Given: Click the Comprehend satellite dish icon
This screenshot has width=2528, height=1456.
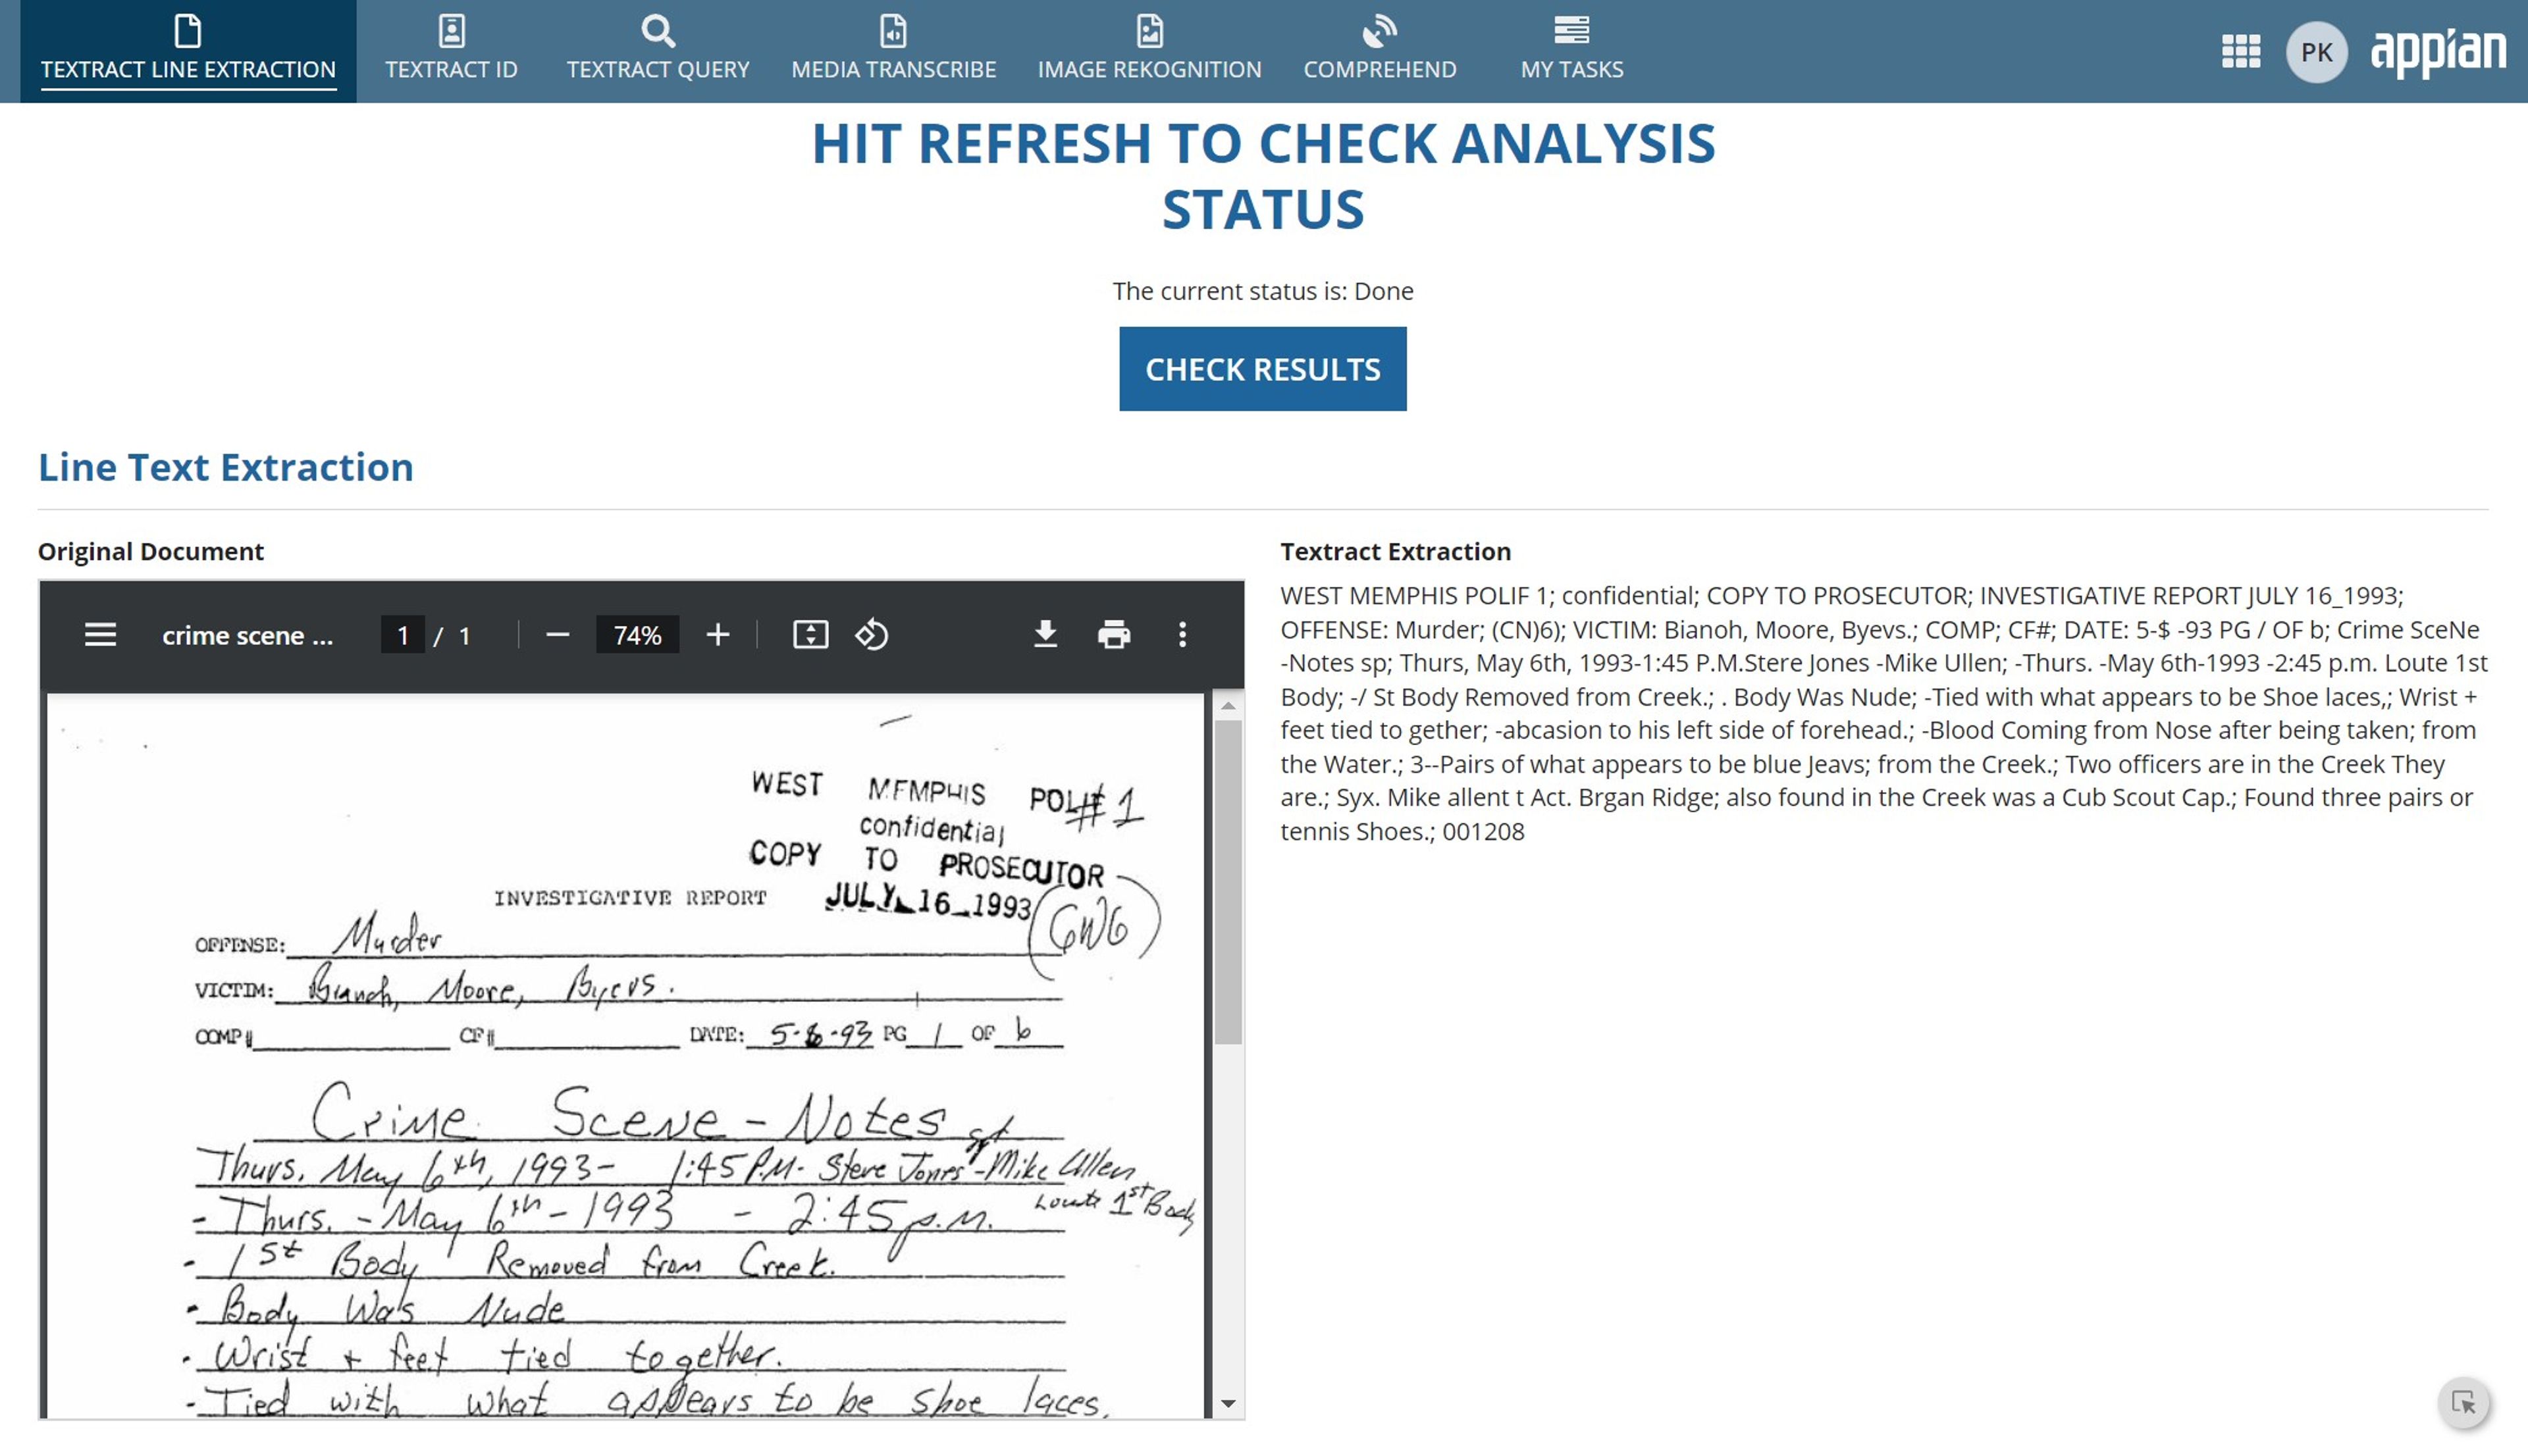Looking at the screenshot, I should [1379, 31].
